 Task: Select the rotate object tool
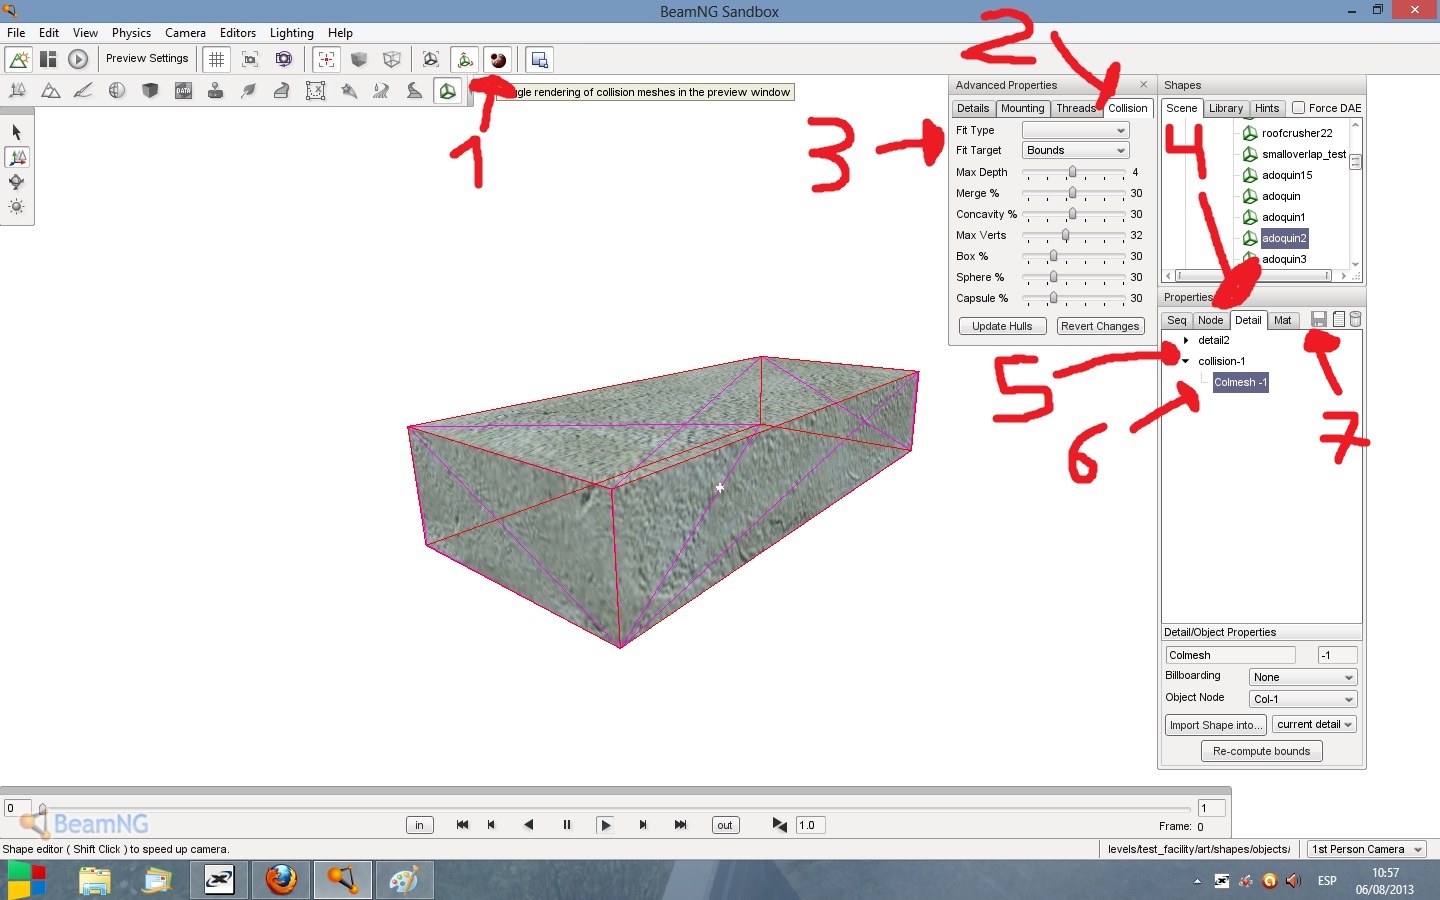pos(17,182)
